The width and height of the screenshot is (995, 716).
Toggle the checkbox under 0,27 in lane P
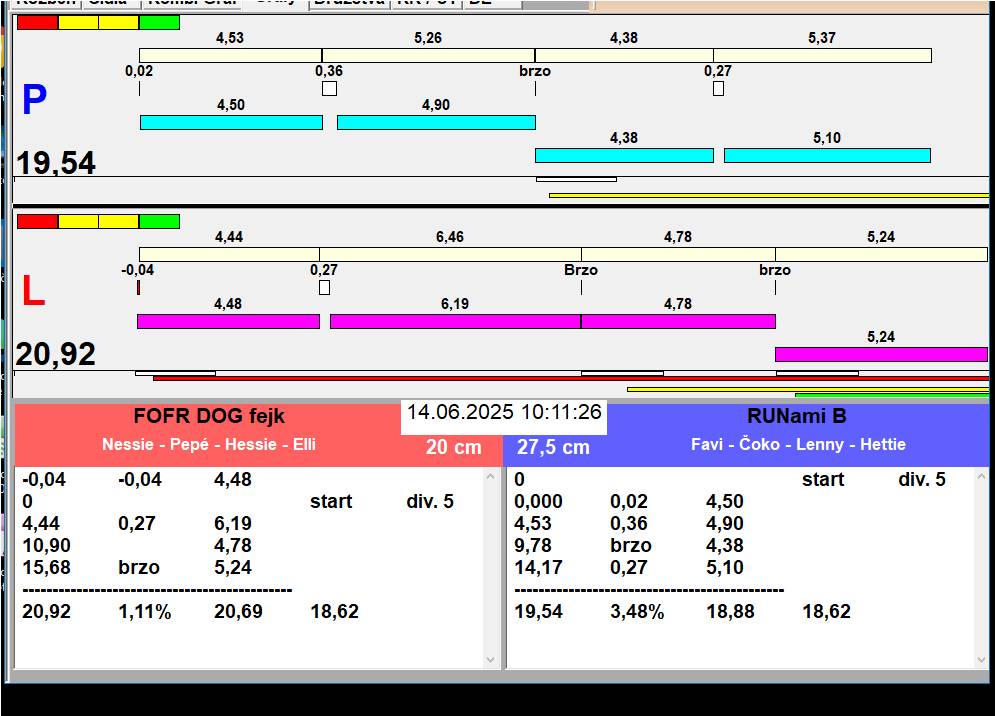pyautogui.click(x=718, y=89)
